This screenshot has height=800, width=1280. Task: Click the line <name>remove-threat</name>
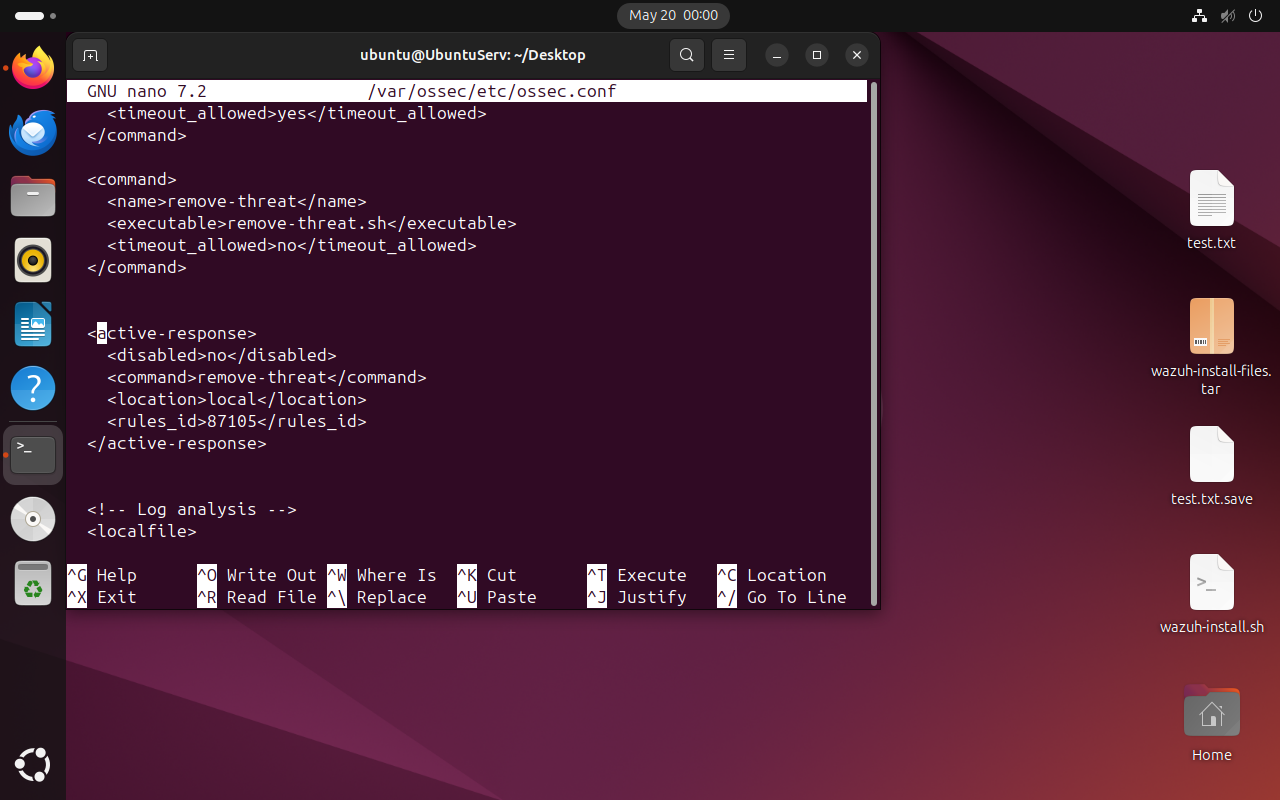click(x=237, y=201)
